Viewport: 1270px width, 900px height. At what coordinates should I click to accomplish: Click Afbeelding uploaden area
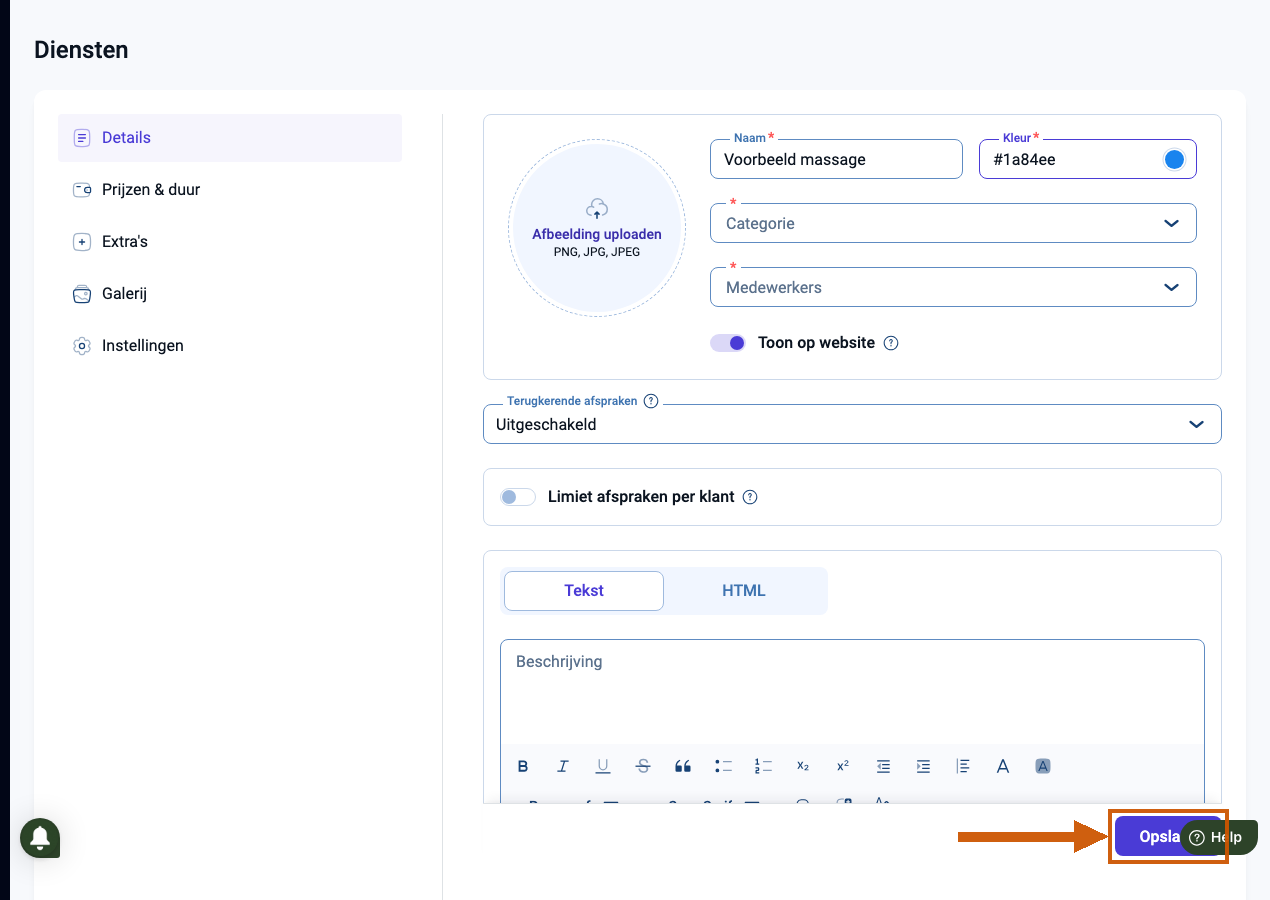[597, 228]
